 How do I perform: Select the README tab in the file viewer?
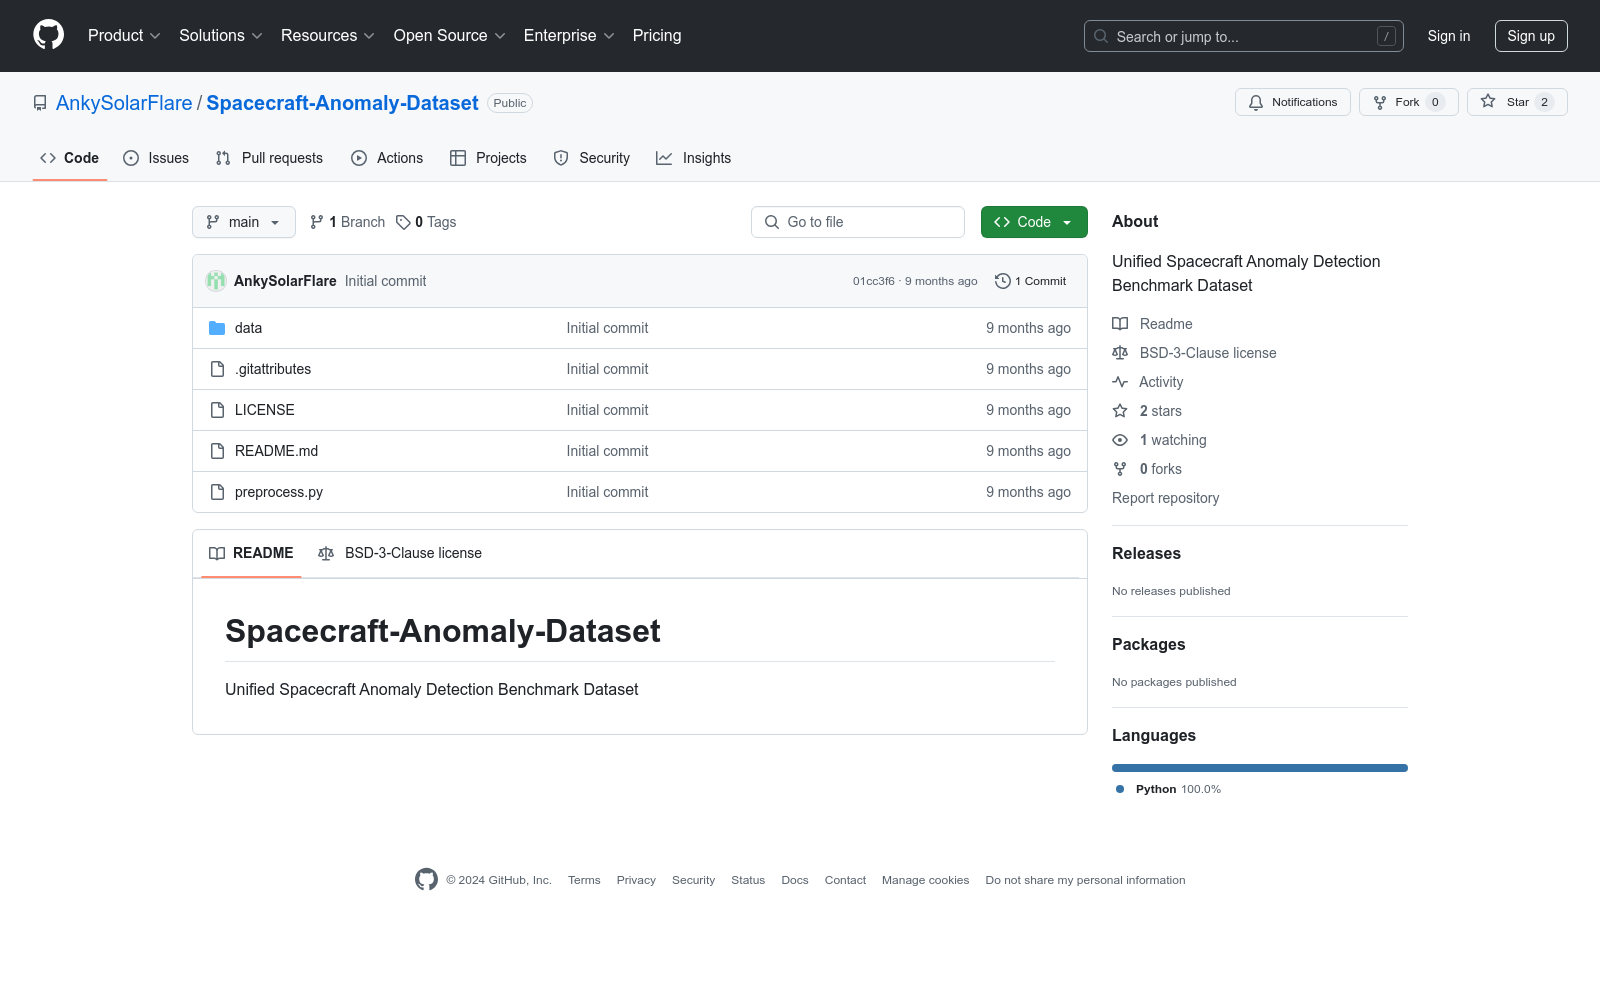[x=251, y=553]
